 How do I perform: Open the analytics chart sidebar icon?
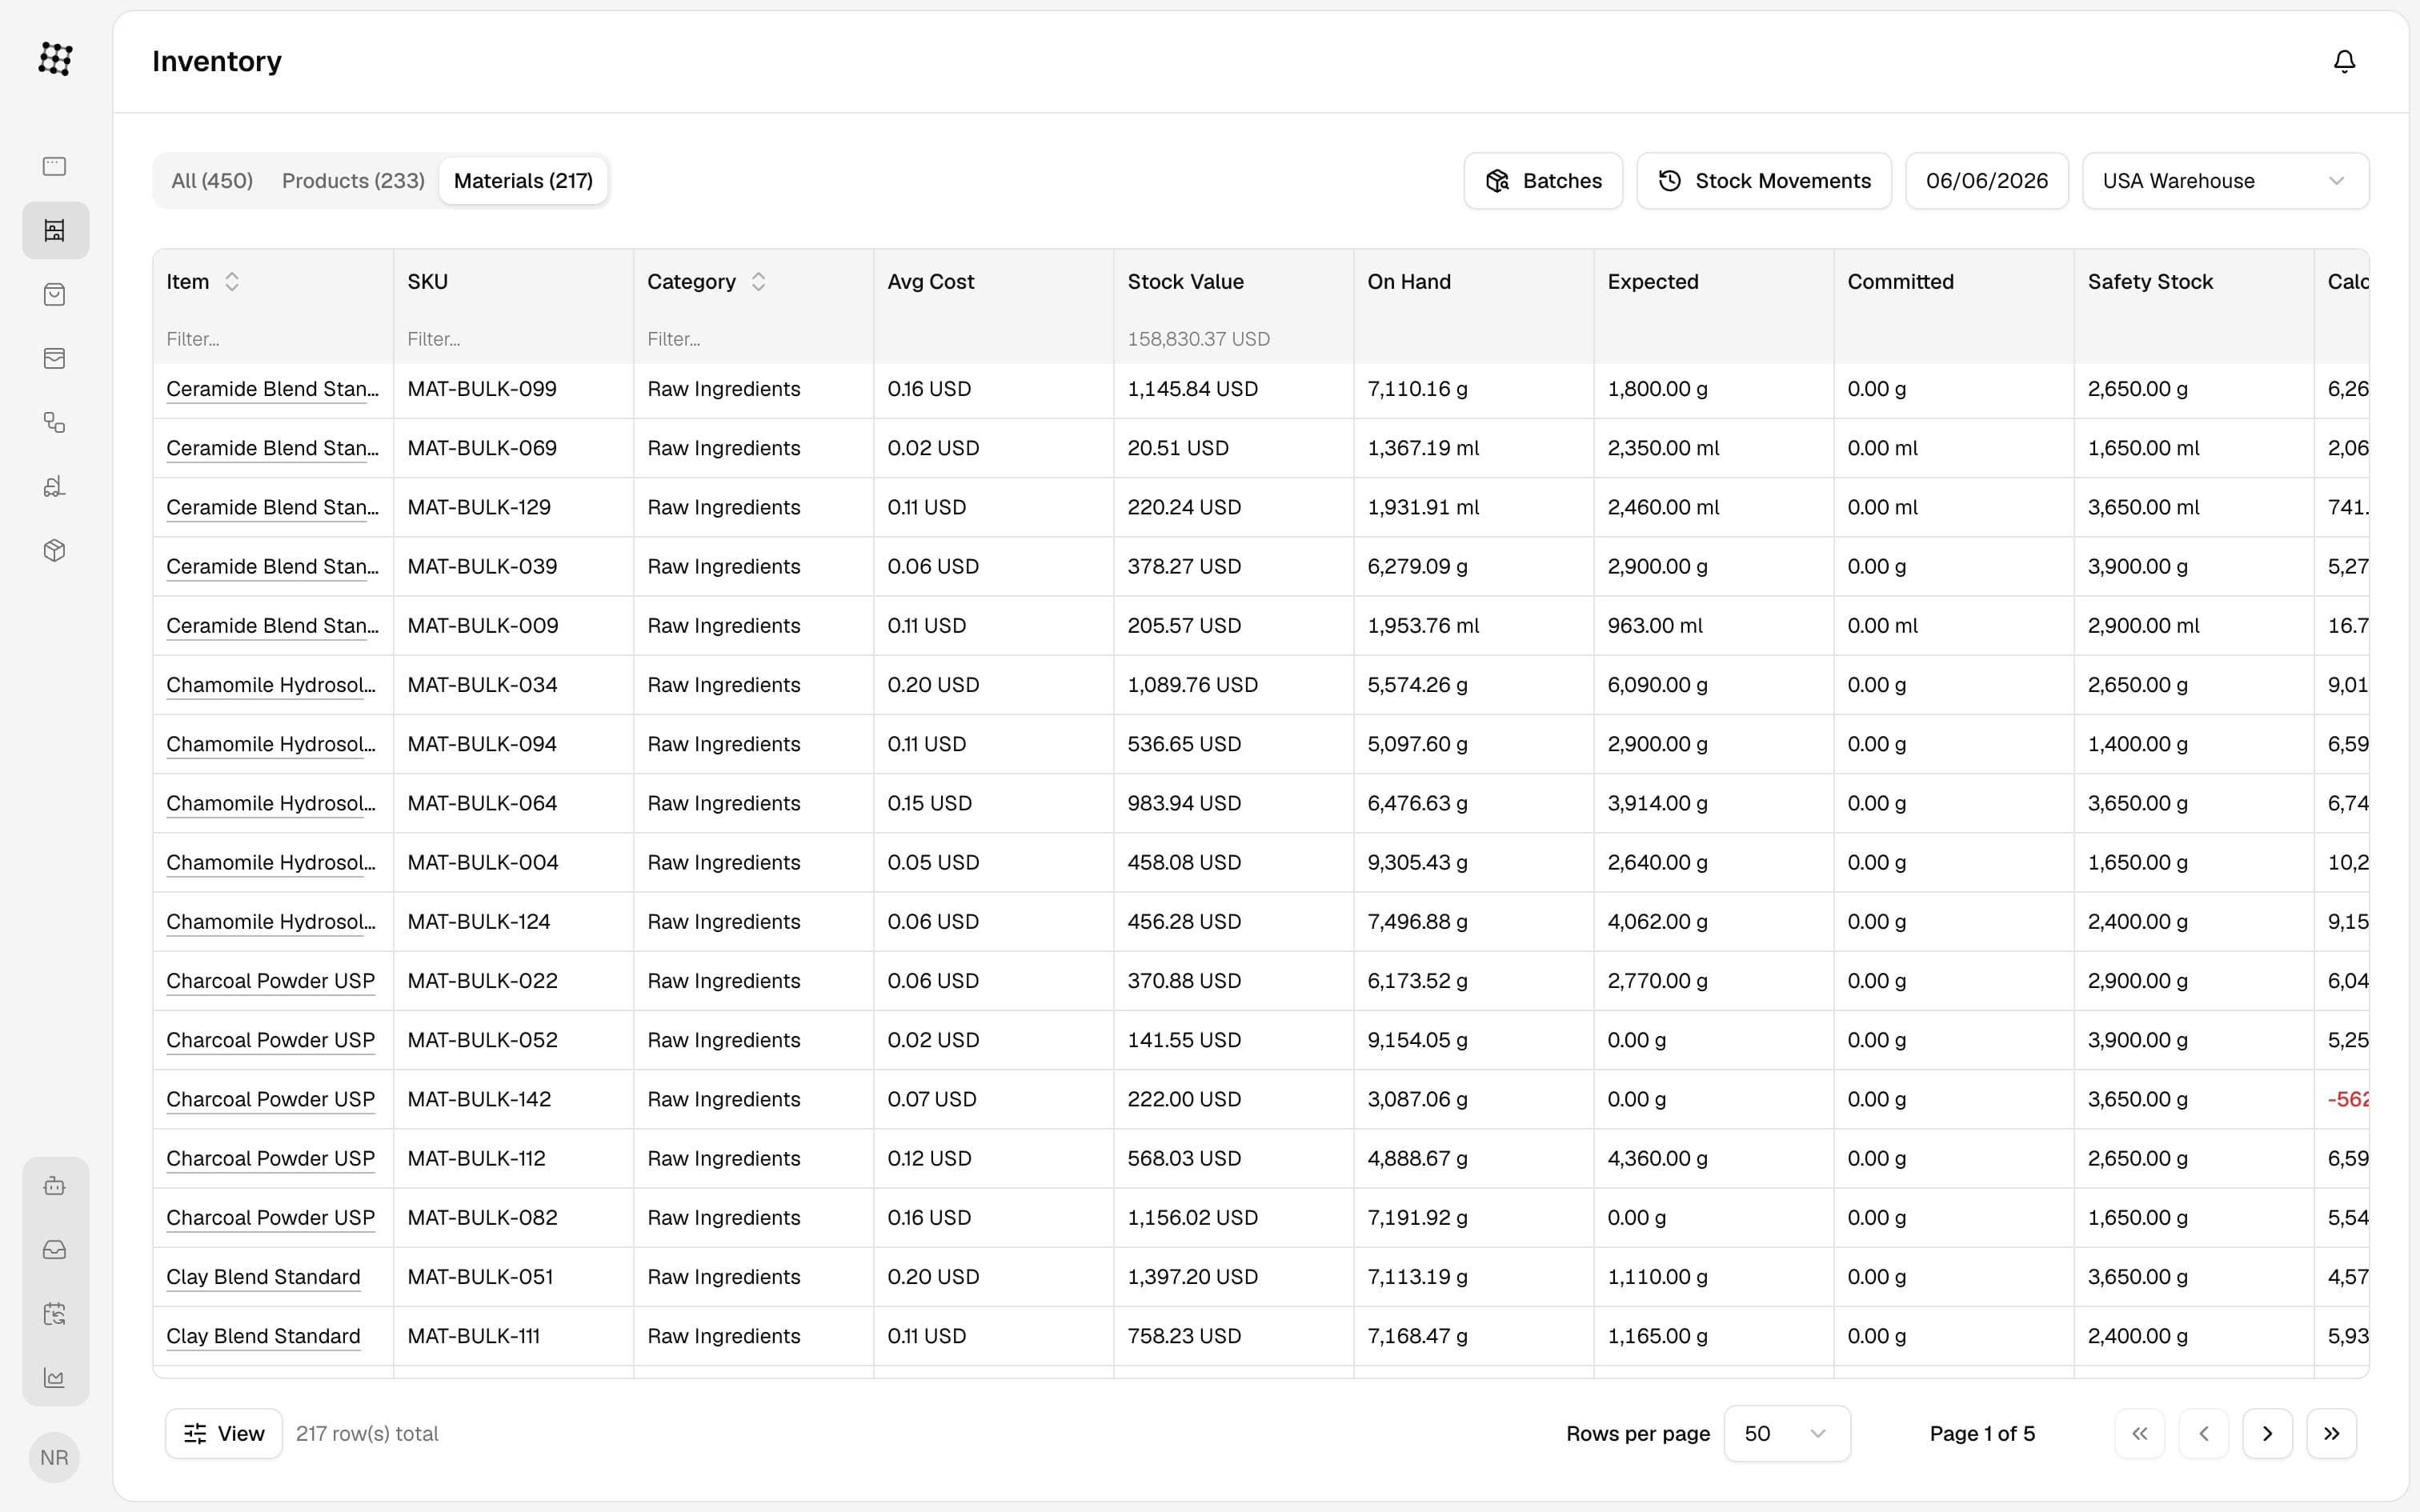click(55, 1377)
